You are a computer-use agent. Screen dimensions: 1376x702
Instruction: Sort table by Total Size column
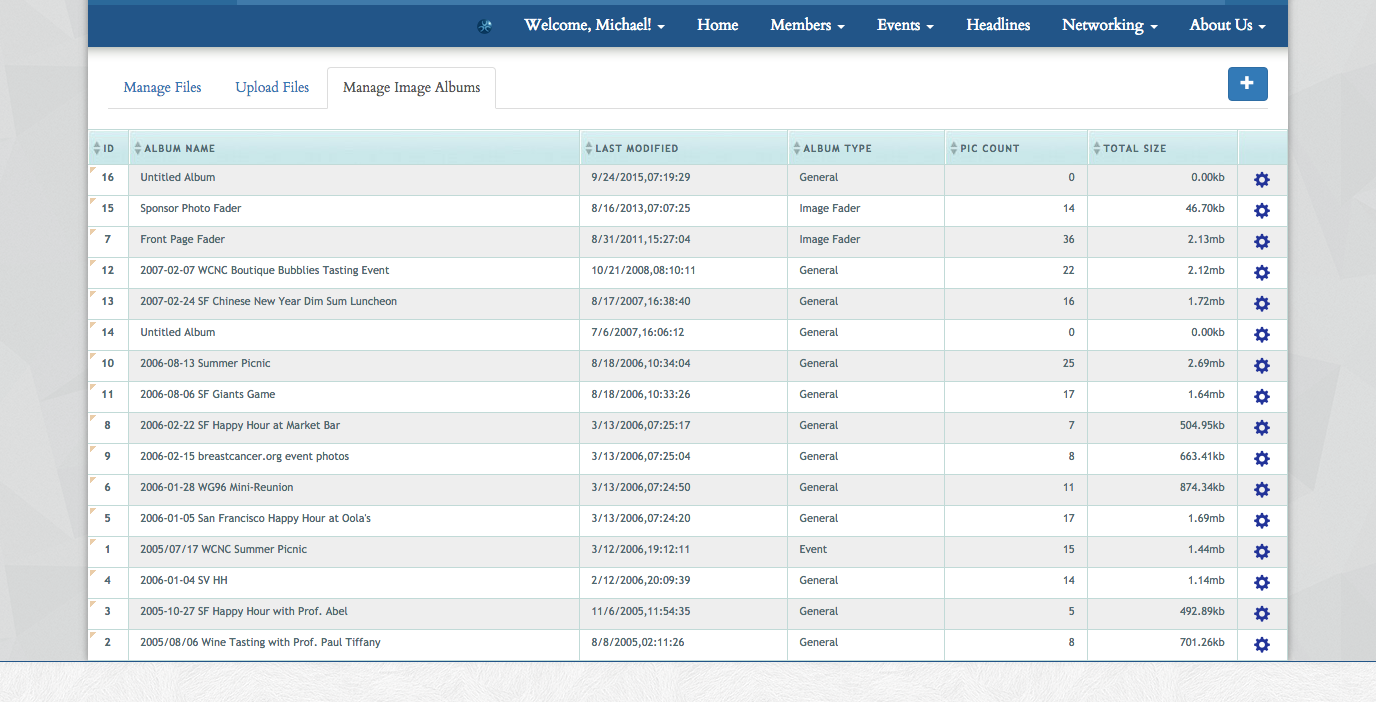1163,148
